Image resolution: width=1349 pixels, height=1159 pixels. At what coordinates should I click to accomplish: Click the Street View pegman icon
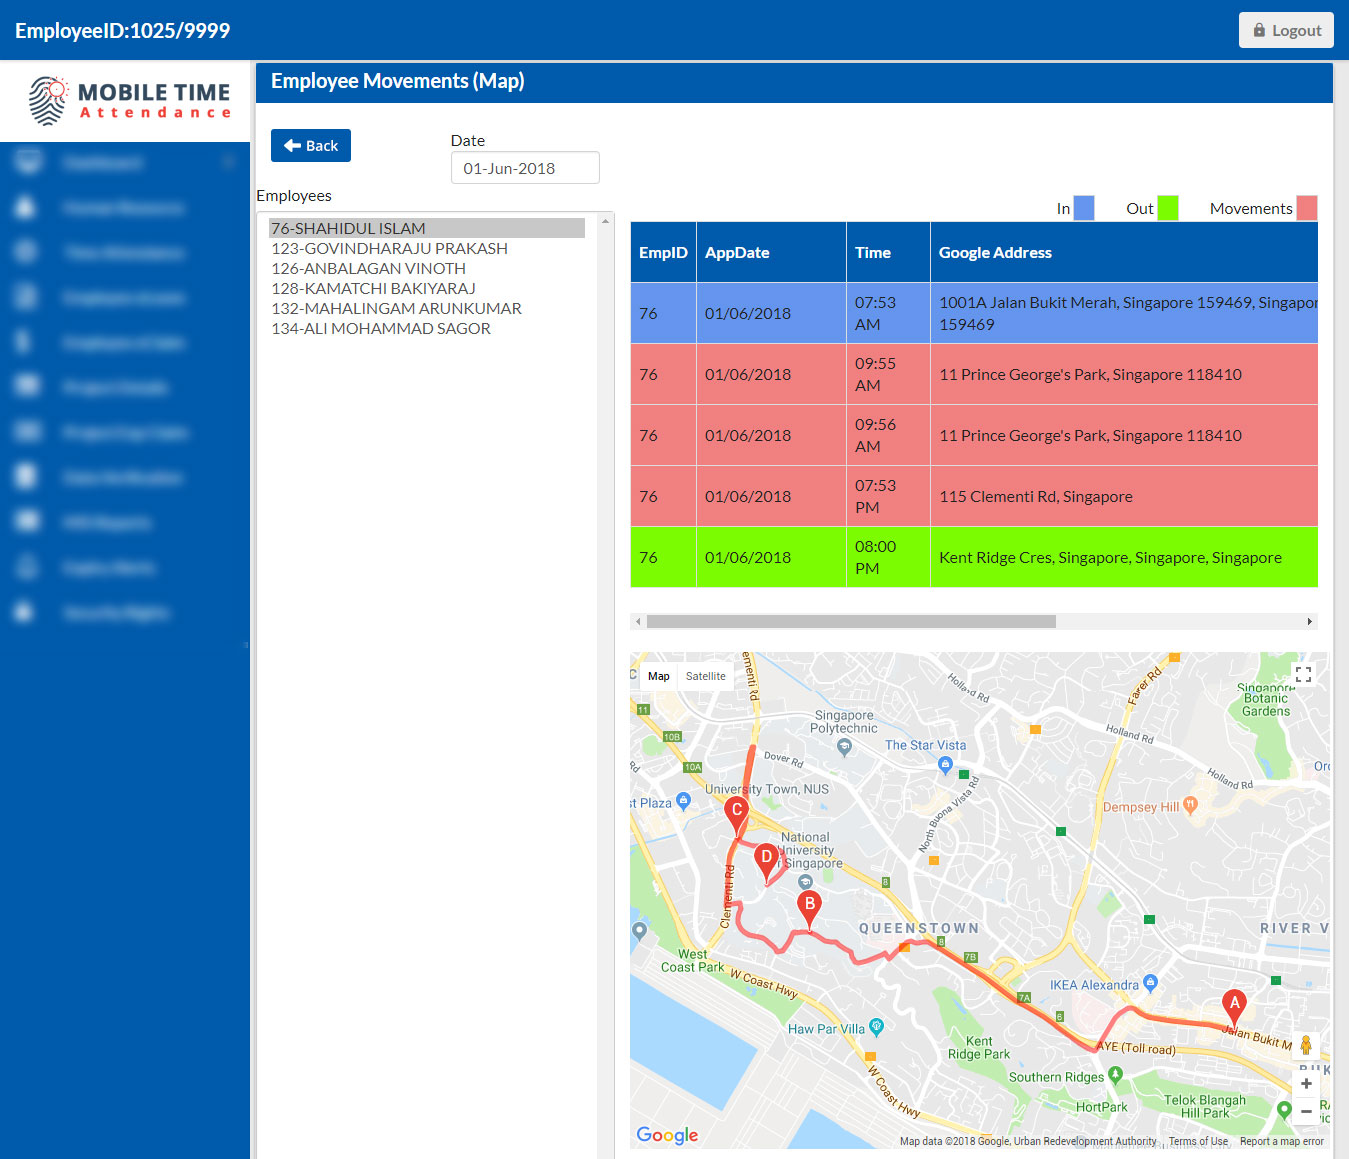point(1305,1045)
